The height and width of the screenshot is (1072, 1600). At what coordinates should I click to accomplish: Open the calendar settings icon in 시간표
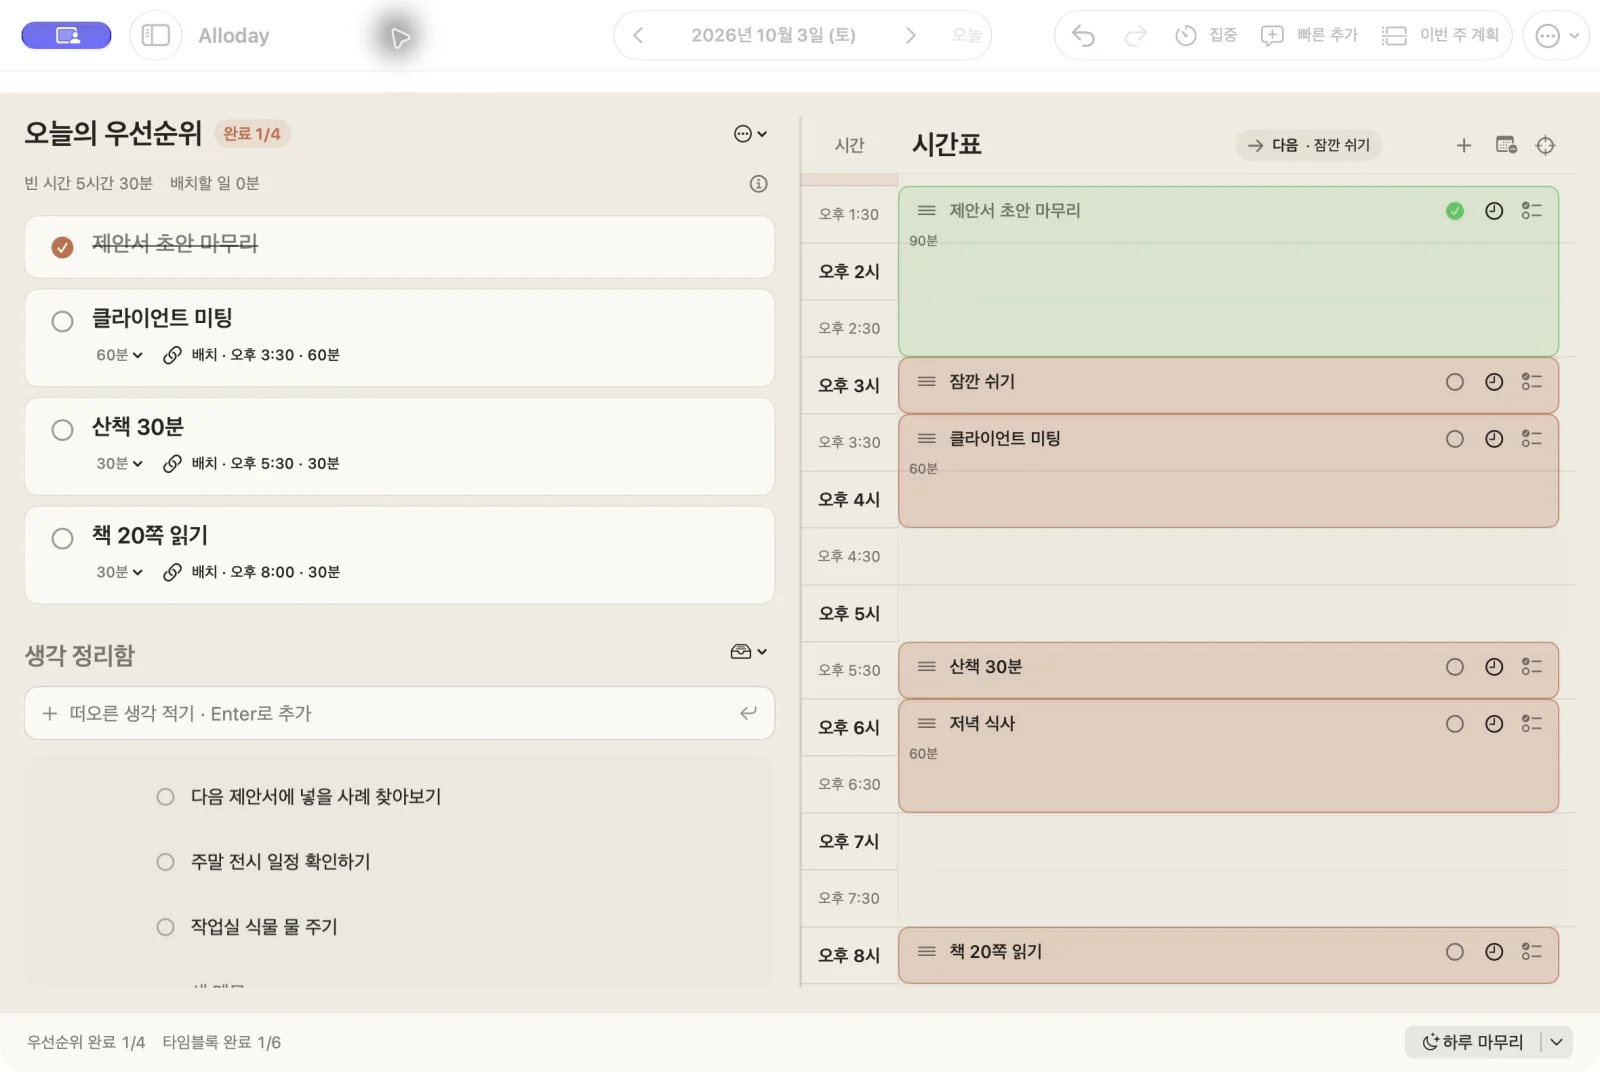1506,146
